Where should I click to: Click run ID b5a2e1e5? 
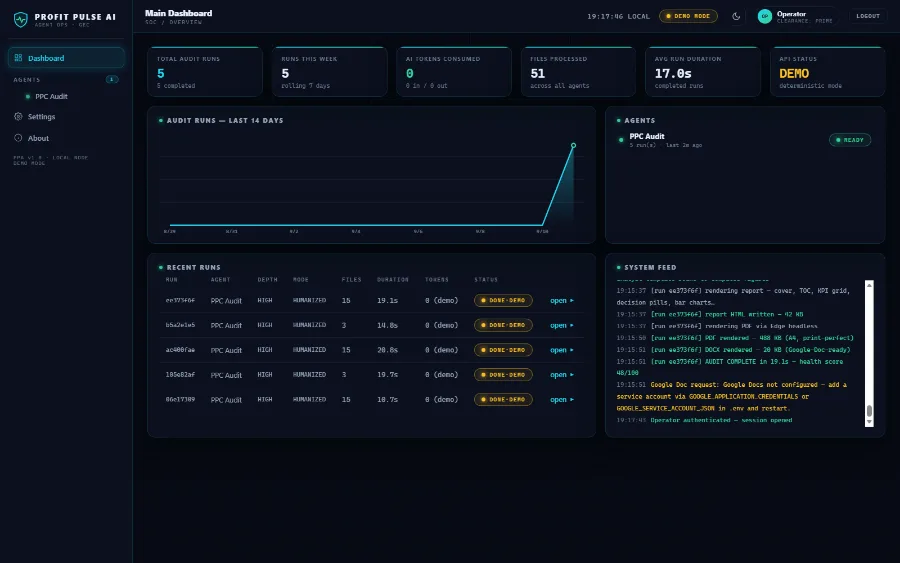click(180, 325)
